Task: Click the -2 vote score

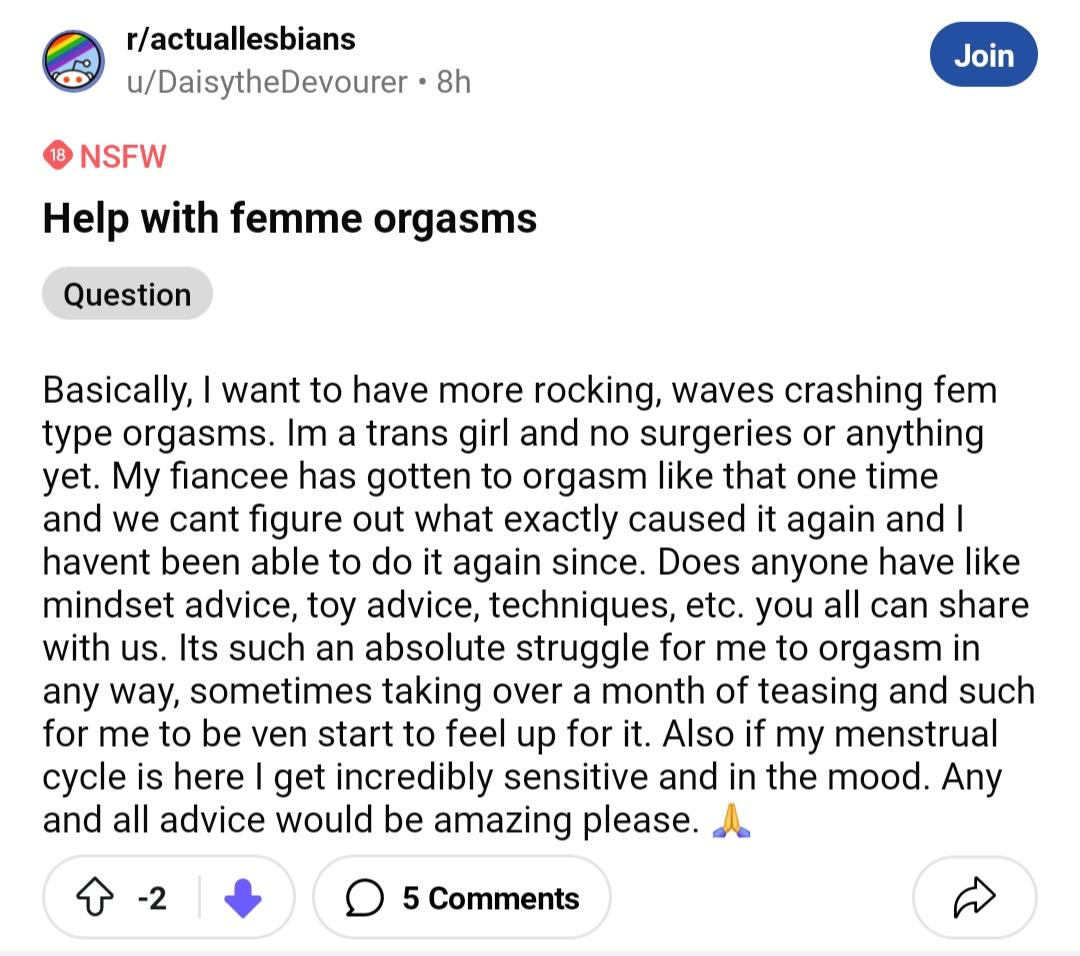Action: [x=152, y=898]
